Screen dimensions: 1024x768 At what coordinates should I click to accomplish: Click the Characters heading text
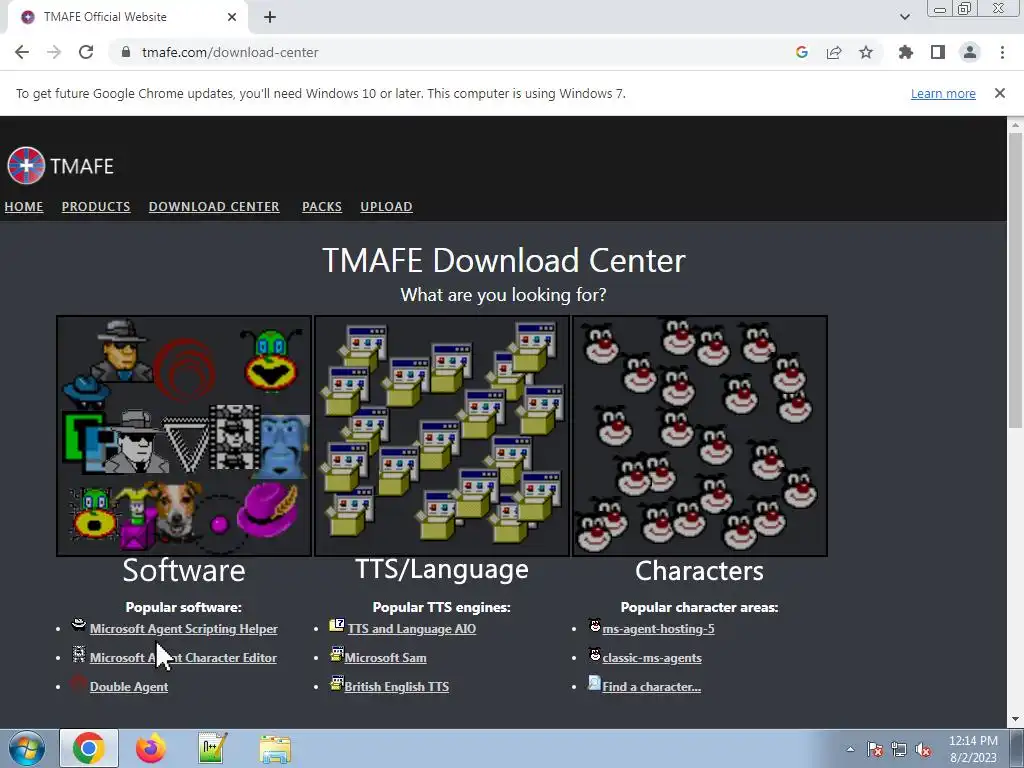699,571
